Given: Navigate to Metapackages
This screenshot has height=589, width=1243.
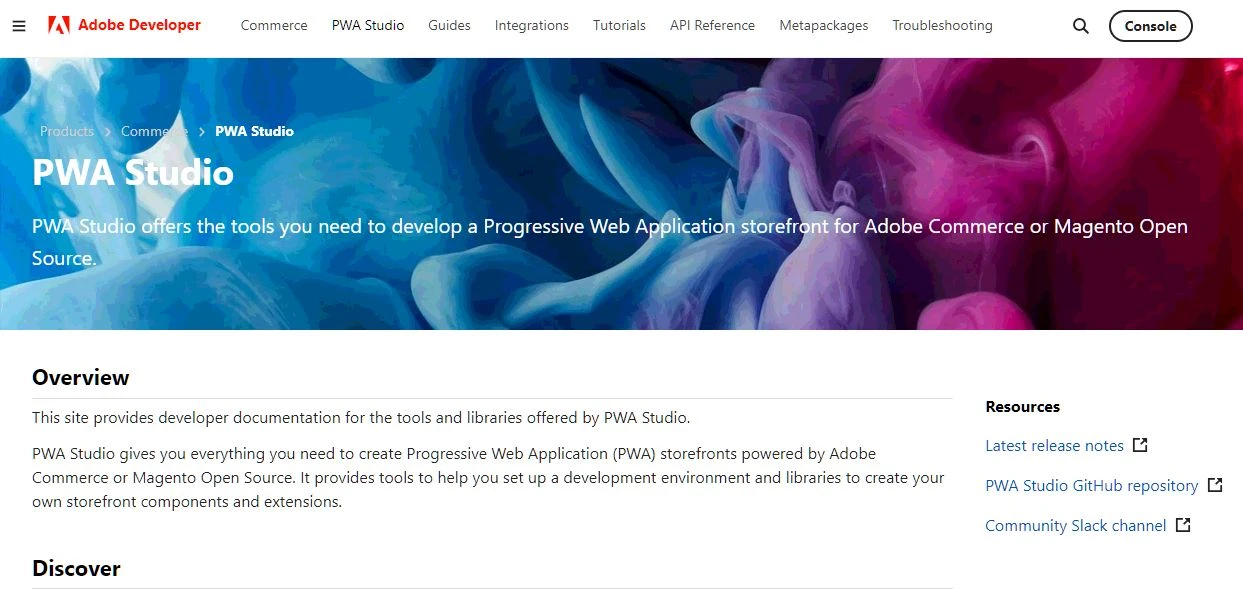Looking at the screenshot, I should (x=824, y=26).
